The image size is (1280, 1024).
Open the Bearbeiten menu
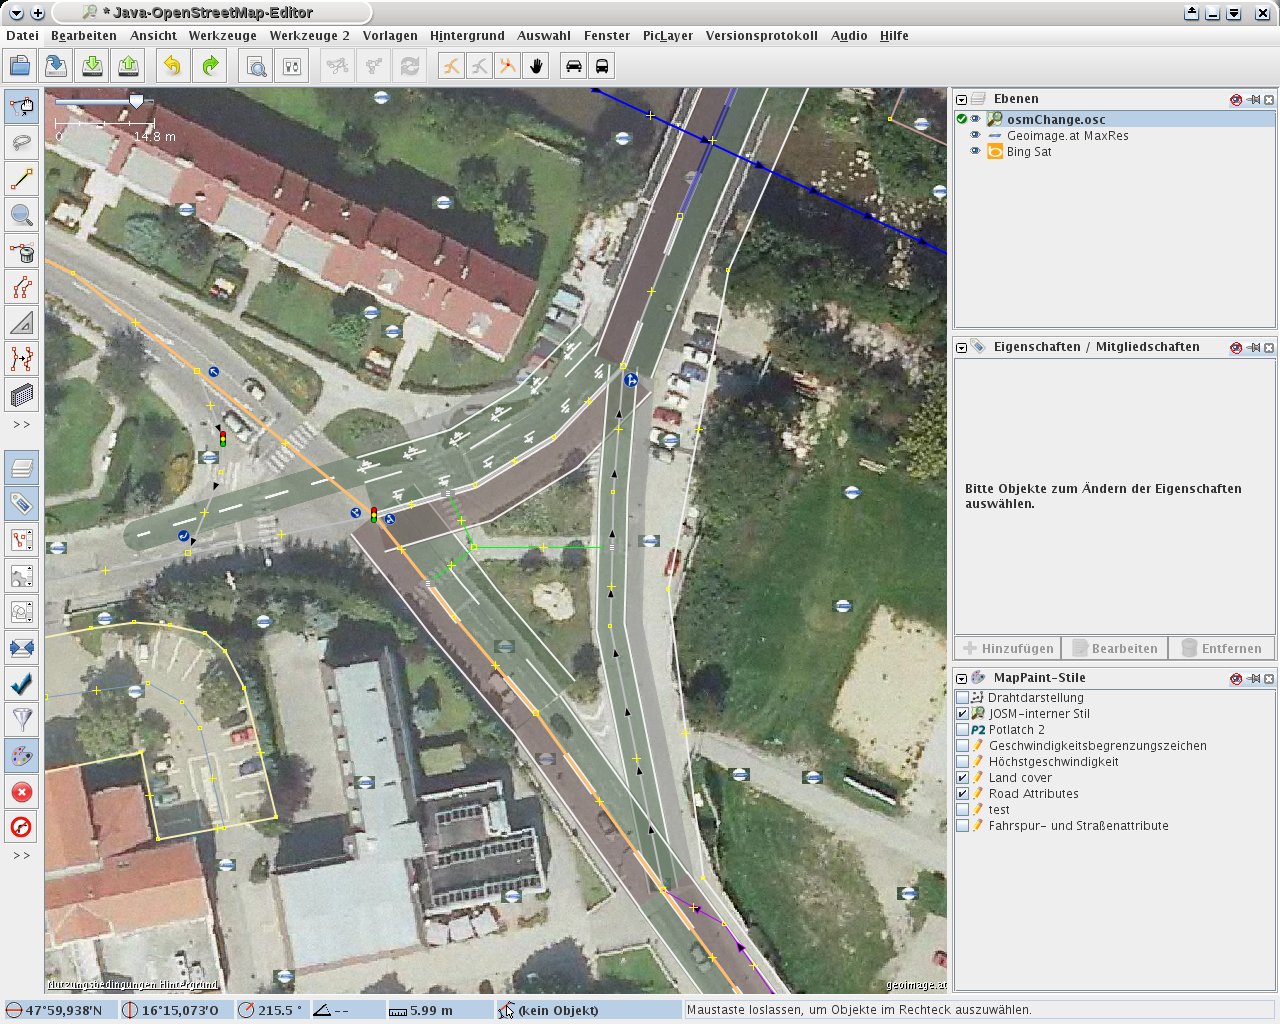[x=84, y=35]
